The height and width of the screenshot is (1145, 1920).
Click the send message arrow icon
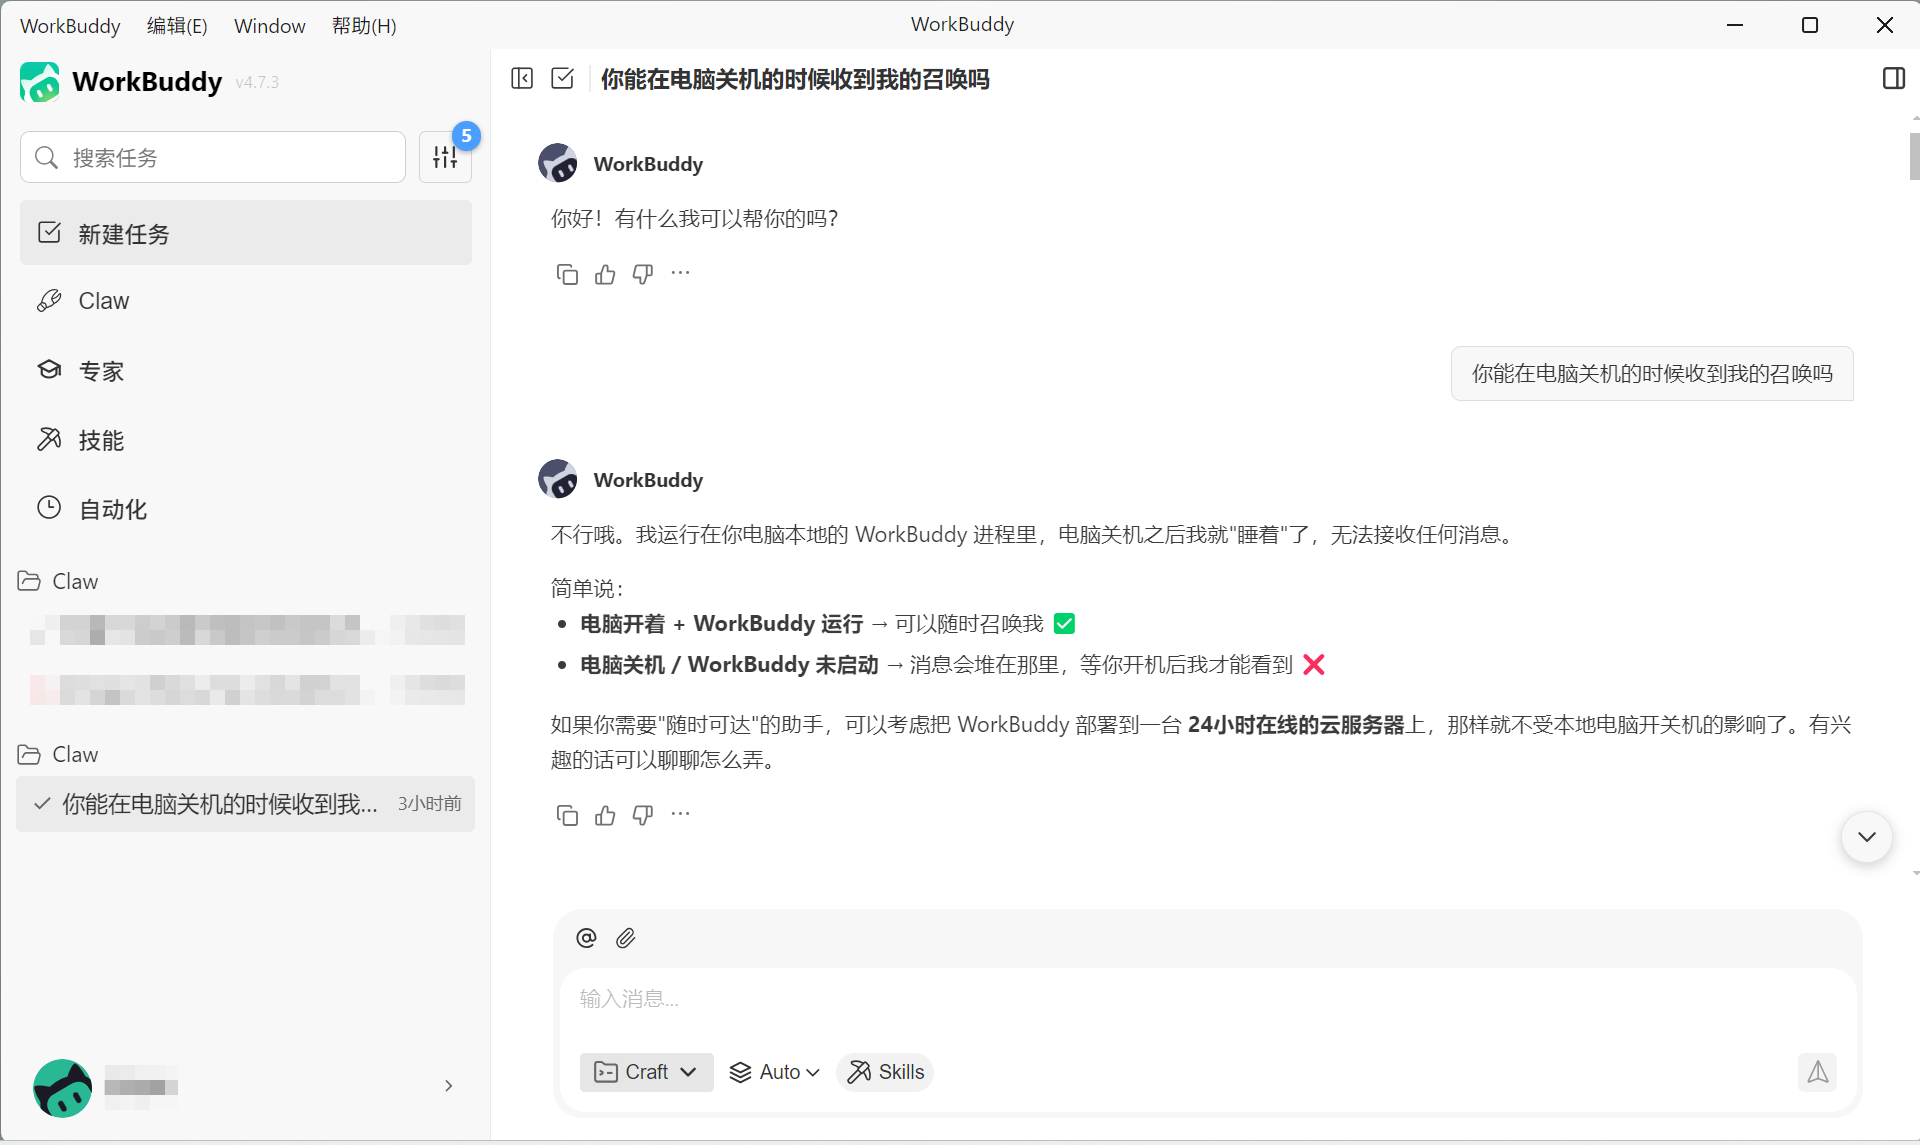pyautogui.click(x=1817, y=1072)
